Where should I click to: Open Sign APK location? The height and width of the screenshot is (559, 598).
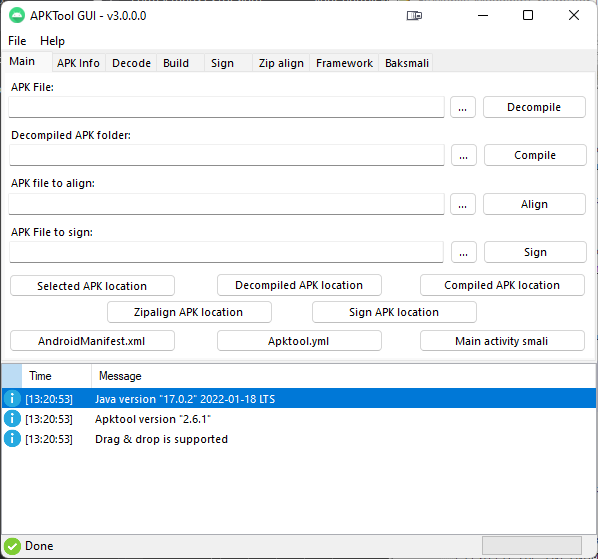pos(394,312)
